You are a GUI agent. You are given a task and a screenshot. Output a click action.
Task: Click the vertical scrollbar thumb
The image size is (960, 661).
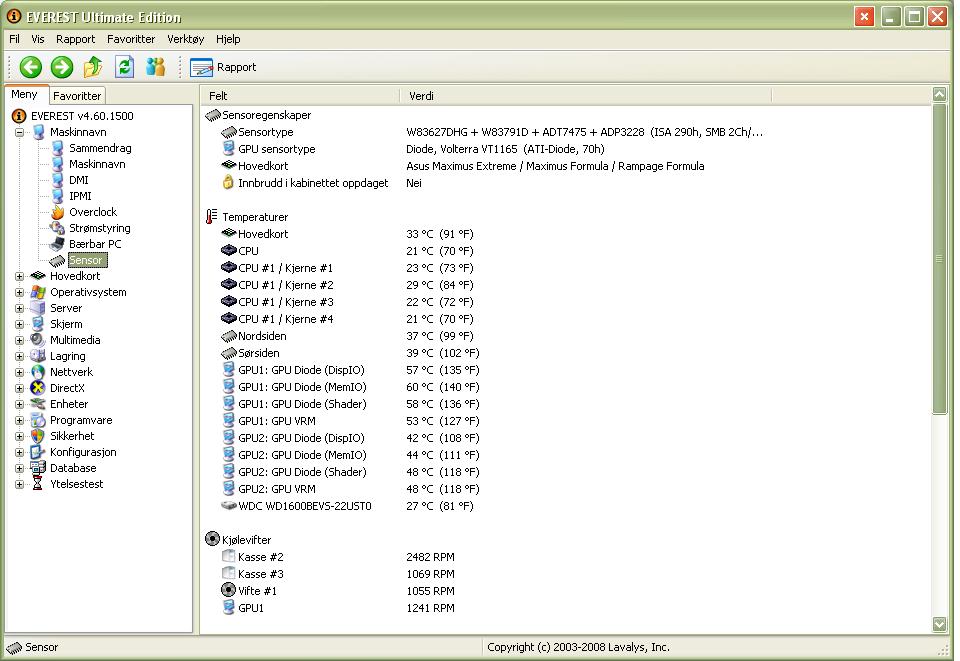coord(939,259)
